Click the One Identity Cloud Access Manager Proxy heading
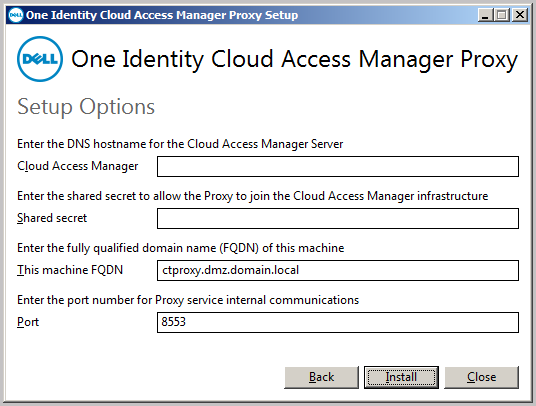 [x=294, y=59]
